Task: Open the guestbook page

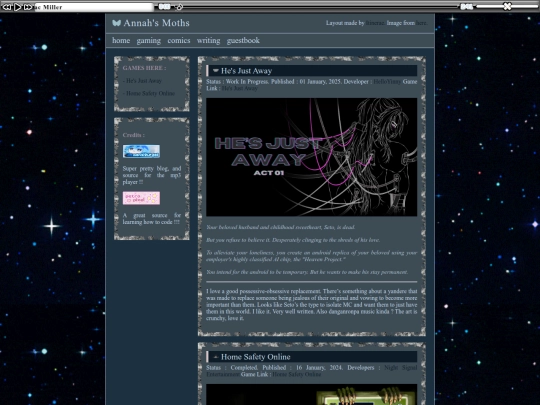Action: point(243,41)
